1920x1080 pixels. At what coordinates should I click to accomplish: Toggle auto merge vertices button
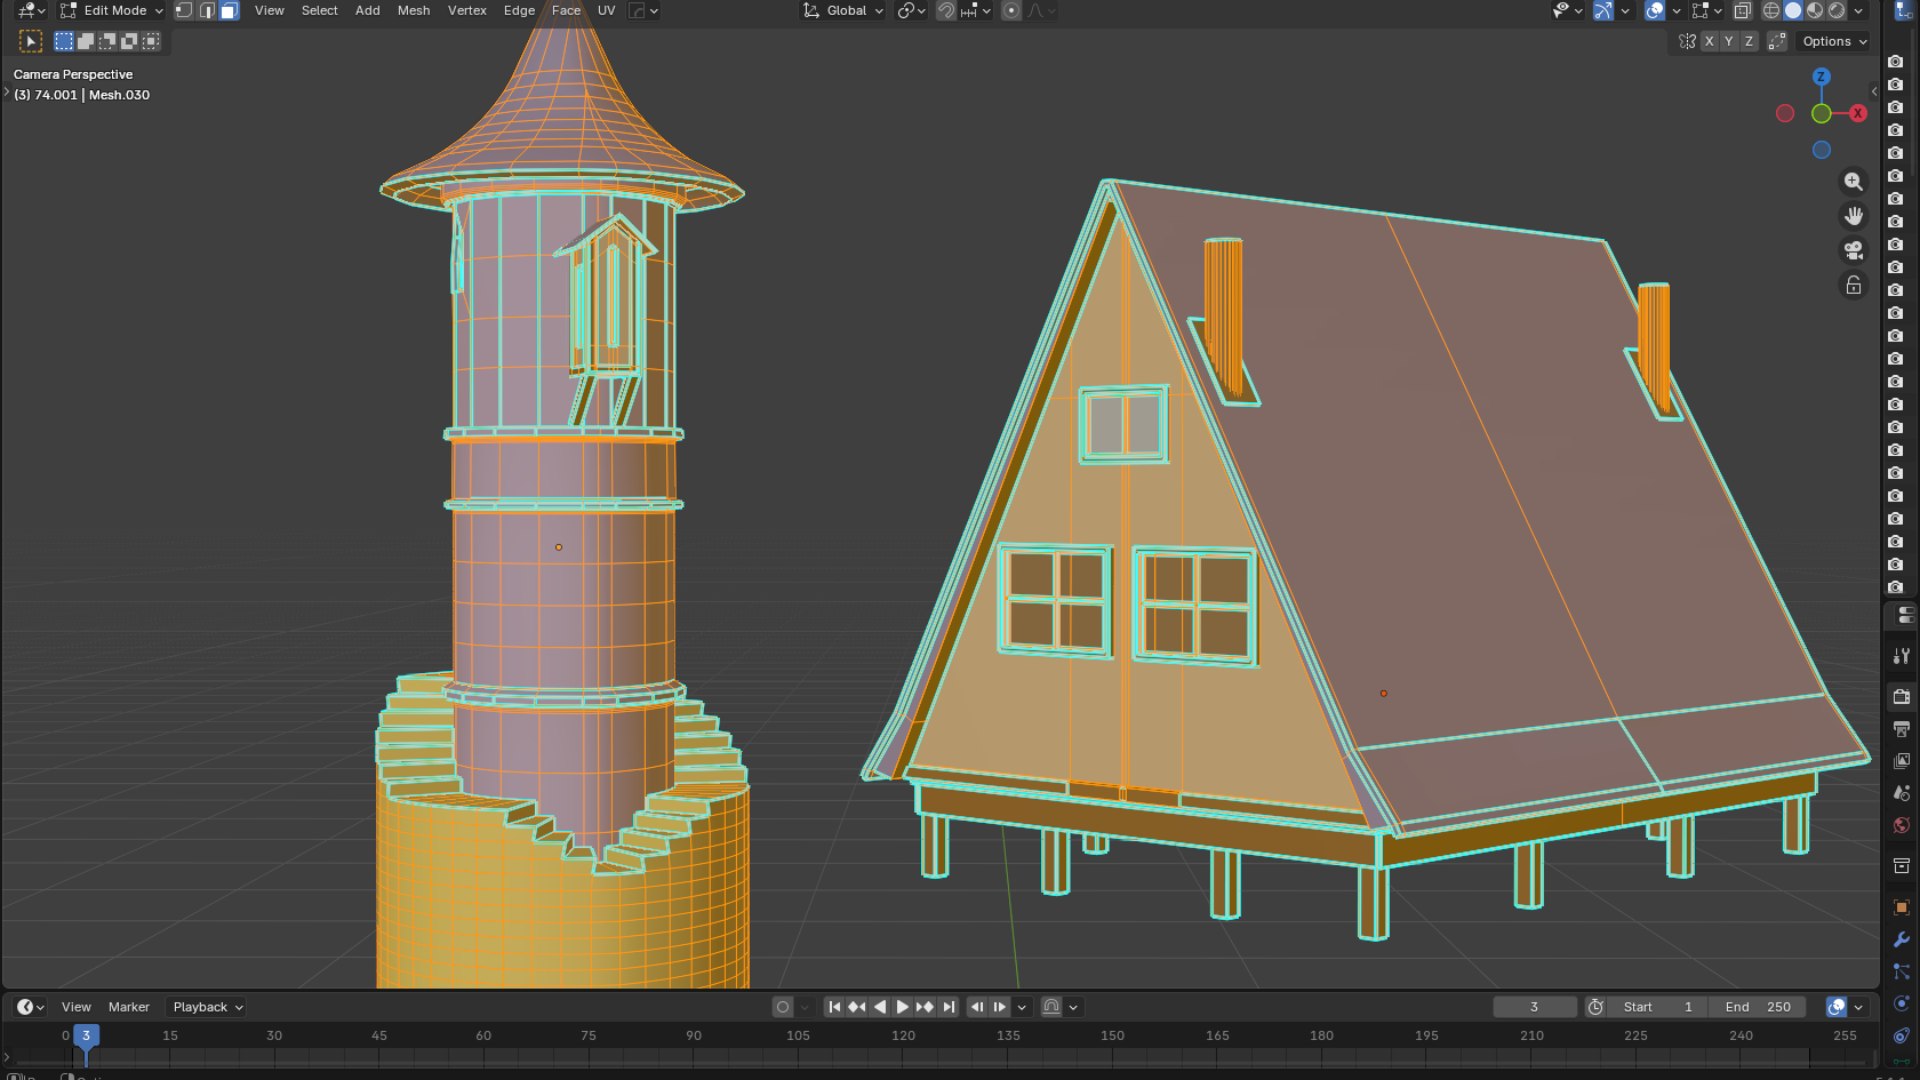(1777, 41)
